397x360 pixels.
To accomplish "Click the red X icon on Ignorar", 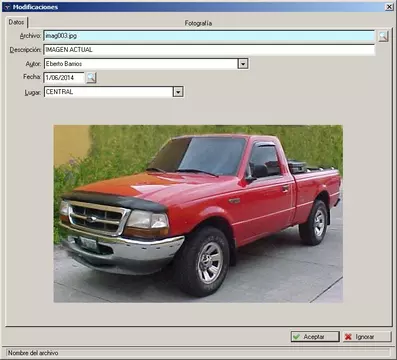I will tap(348, 337).
